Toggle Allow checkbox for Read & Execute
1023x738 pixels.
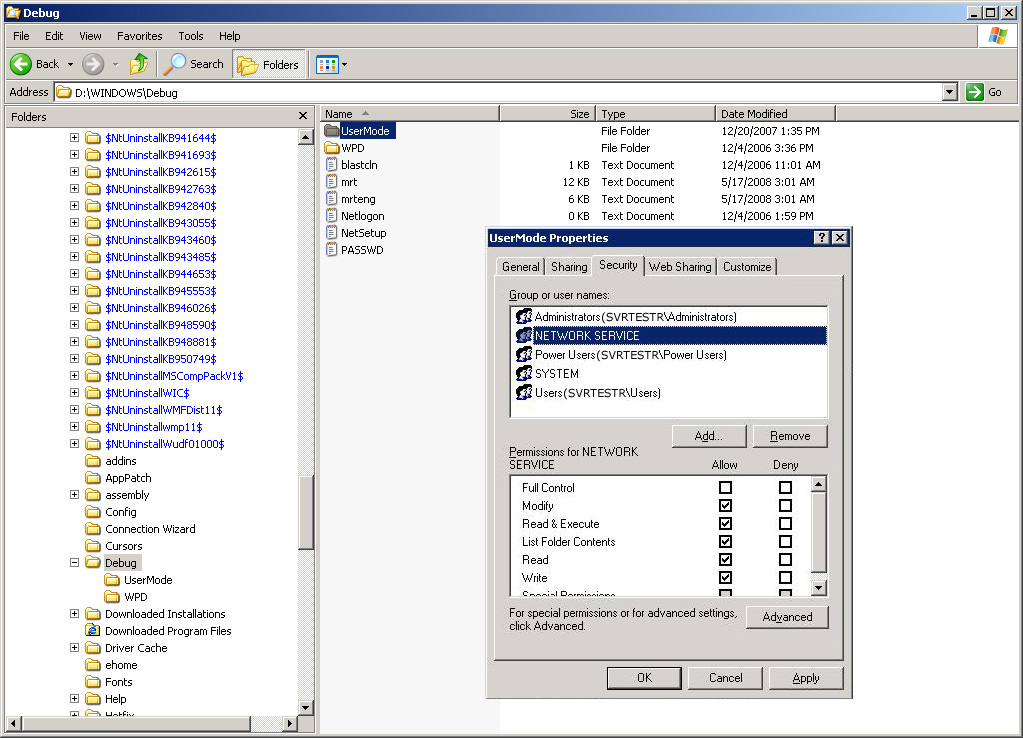pos(725,523)
